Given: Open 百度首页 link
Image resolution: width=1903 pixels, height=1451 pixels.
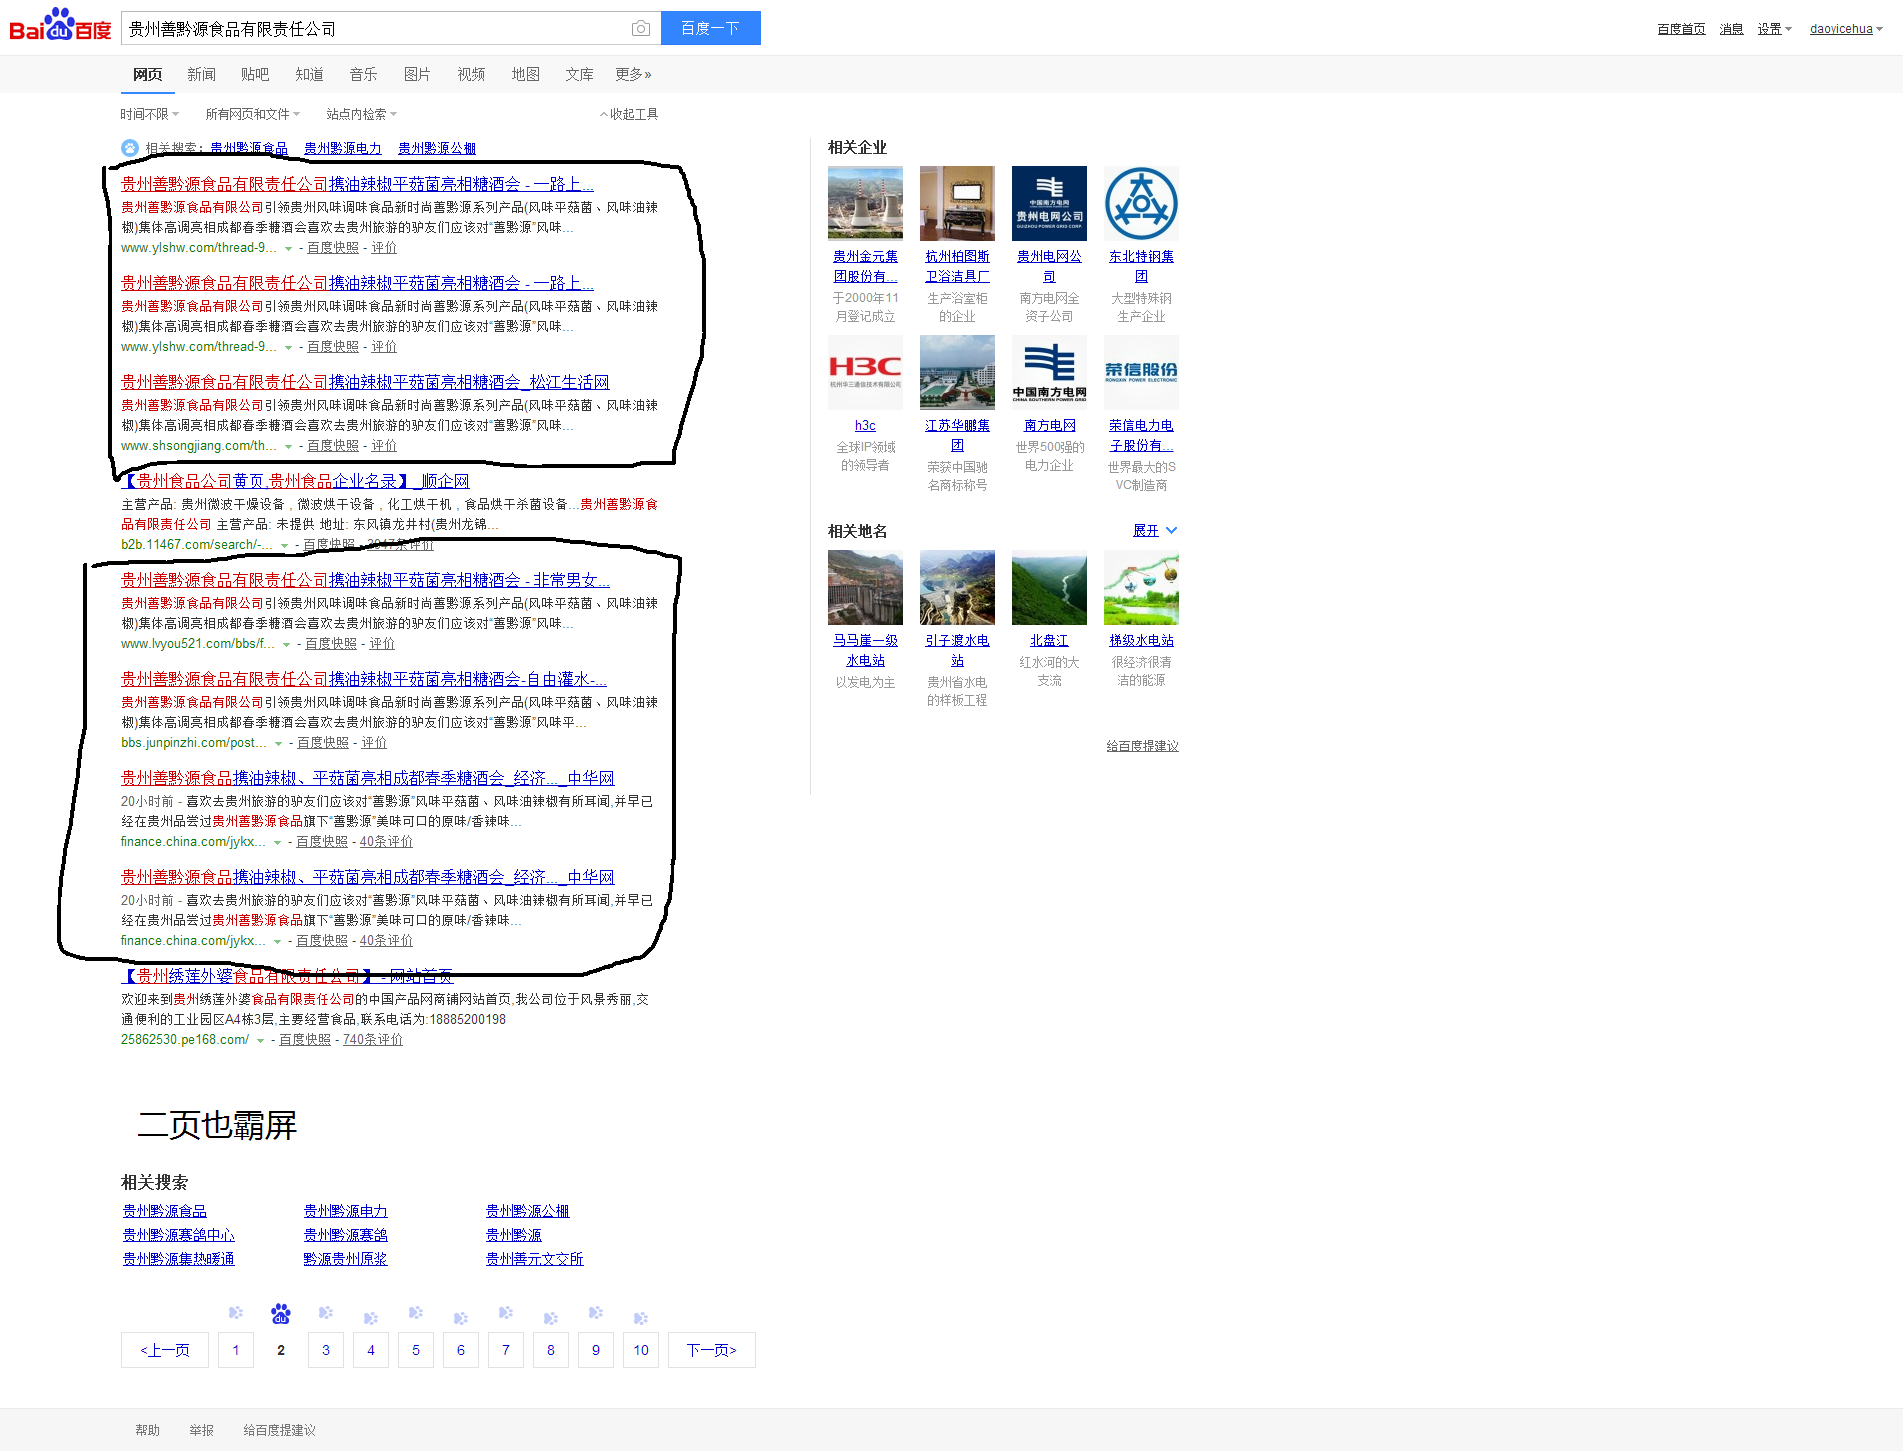Looking at the screenshot, I should (x=1681, y=29).
